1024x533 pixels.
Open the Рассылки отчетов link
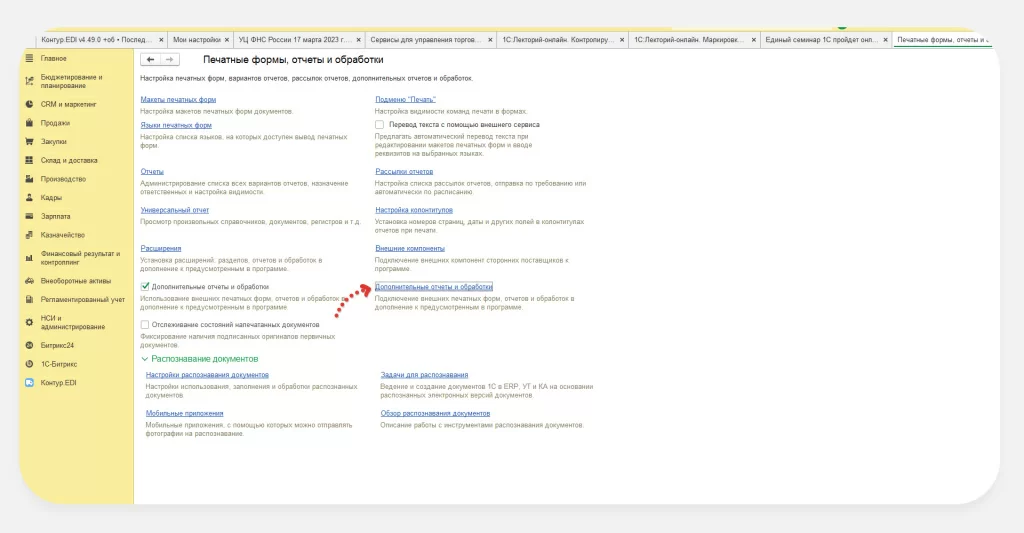pos(404,172)
